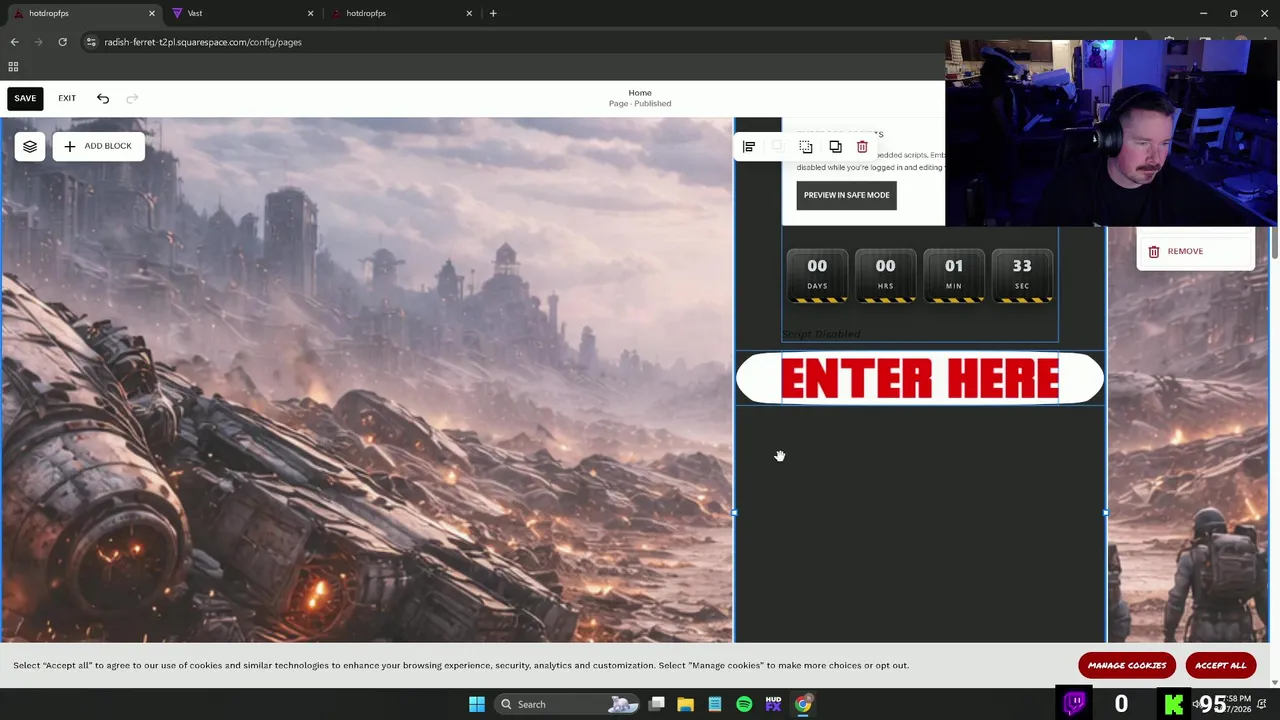This screenshot has width=1280, height=720.
Task: Click the undo arrow
Action: click(x=103, y=98)
